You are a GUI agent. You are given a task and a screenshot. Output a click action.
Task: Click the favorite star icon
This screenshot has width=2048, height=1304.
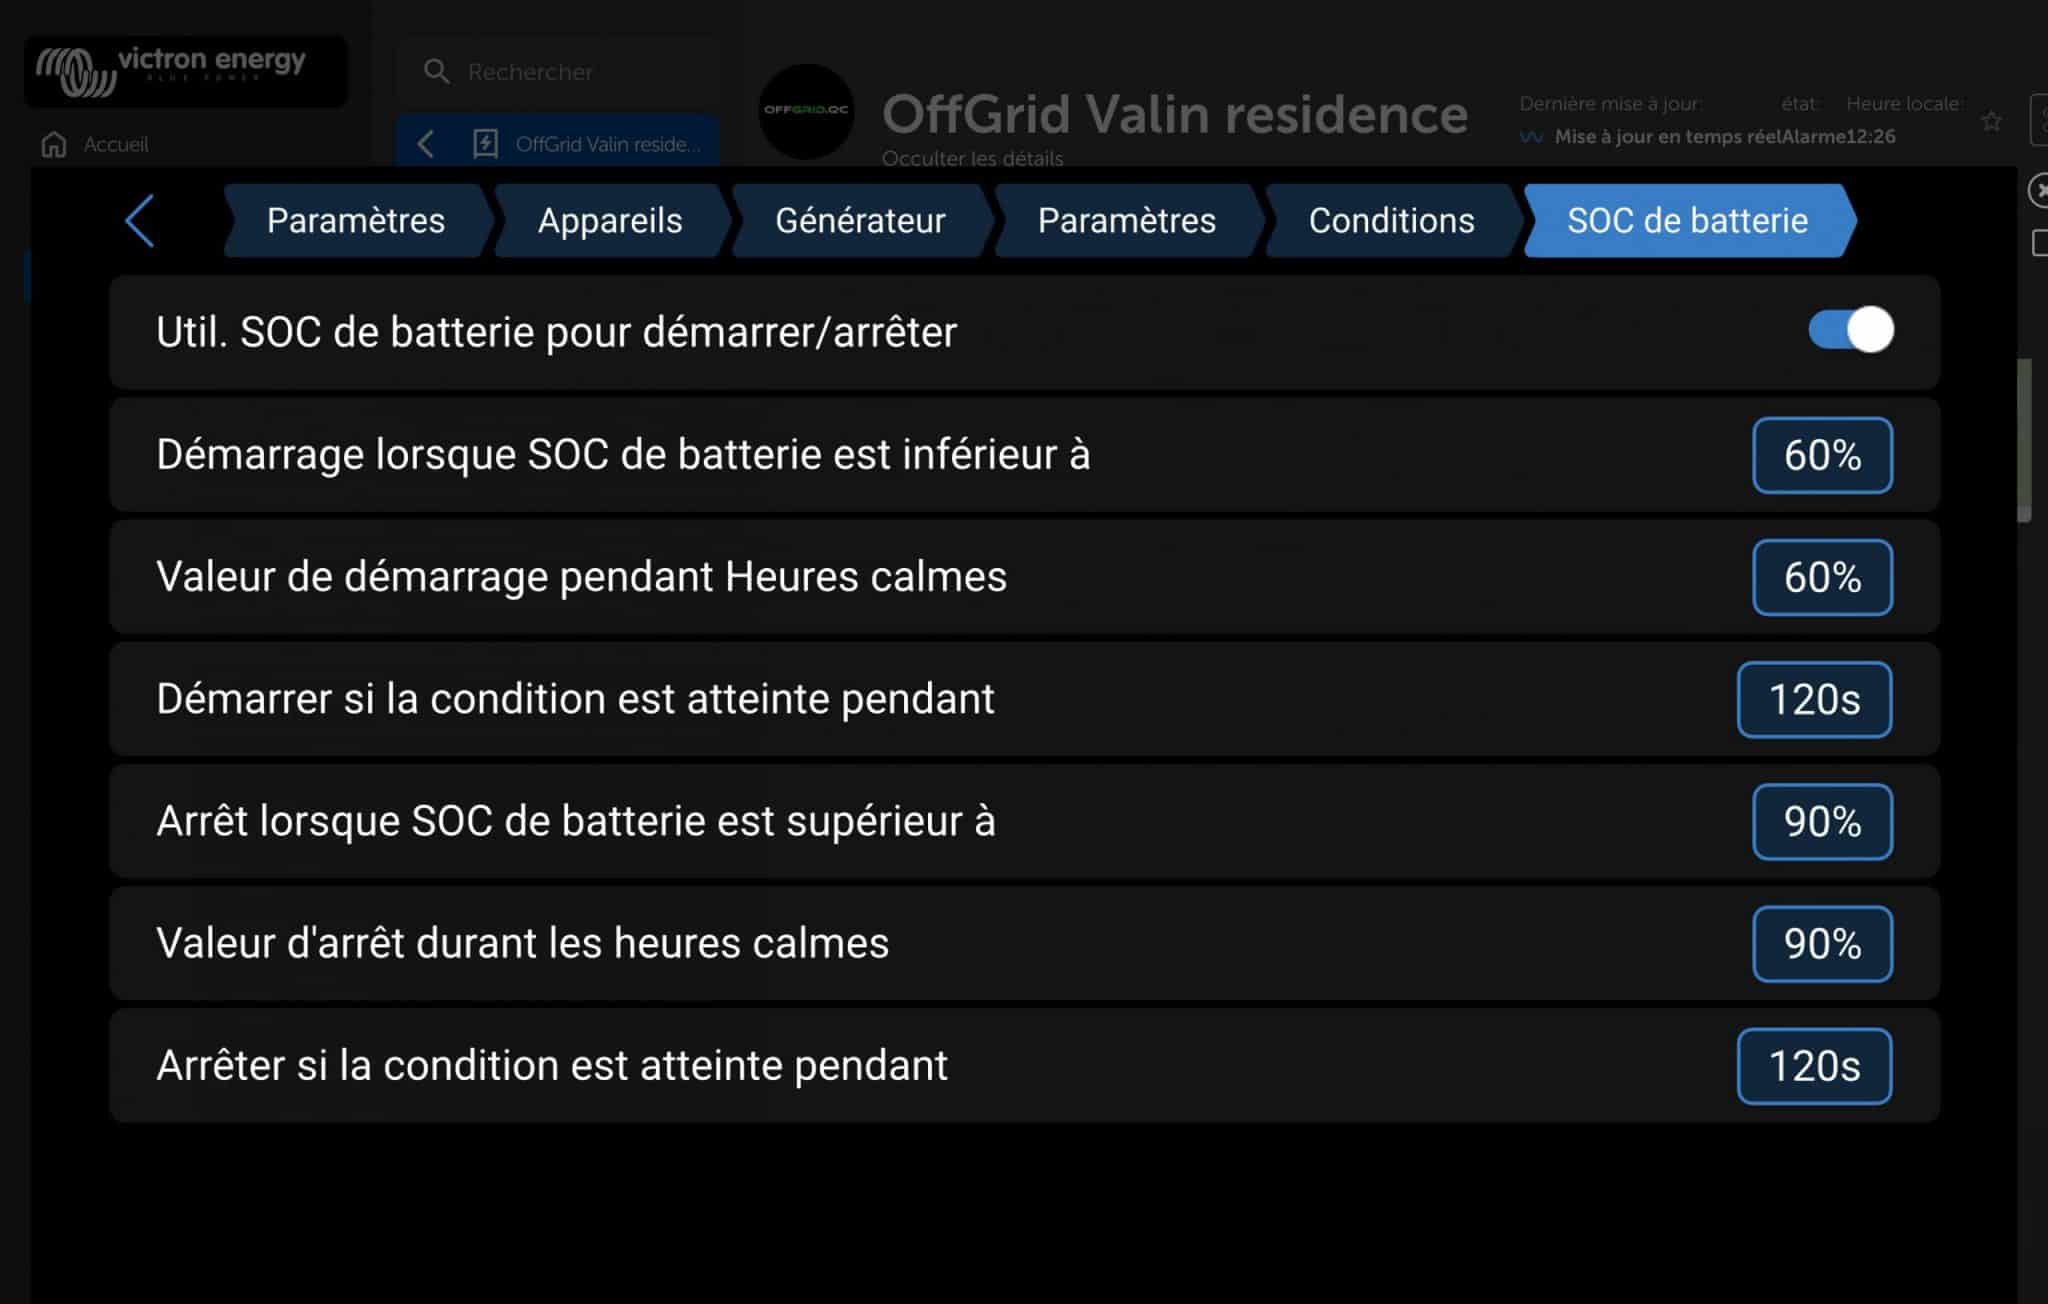click(x=1990, y=120)
